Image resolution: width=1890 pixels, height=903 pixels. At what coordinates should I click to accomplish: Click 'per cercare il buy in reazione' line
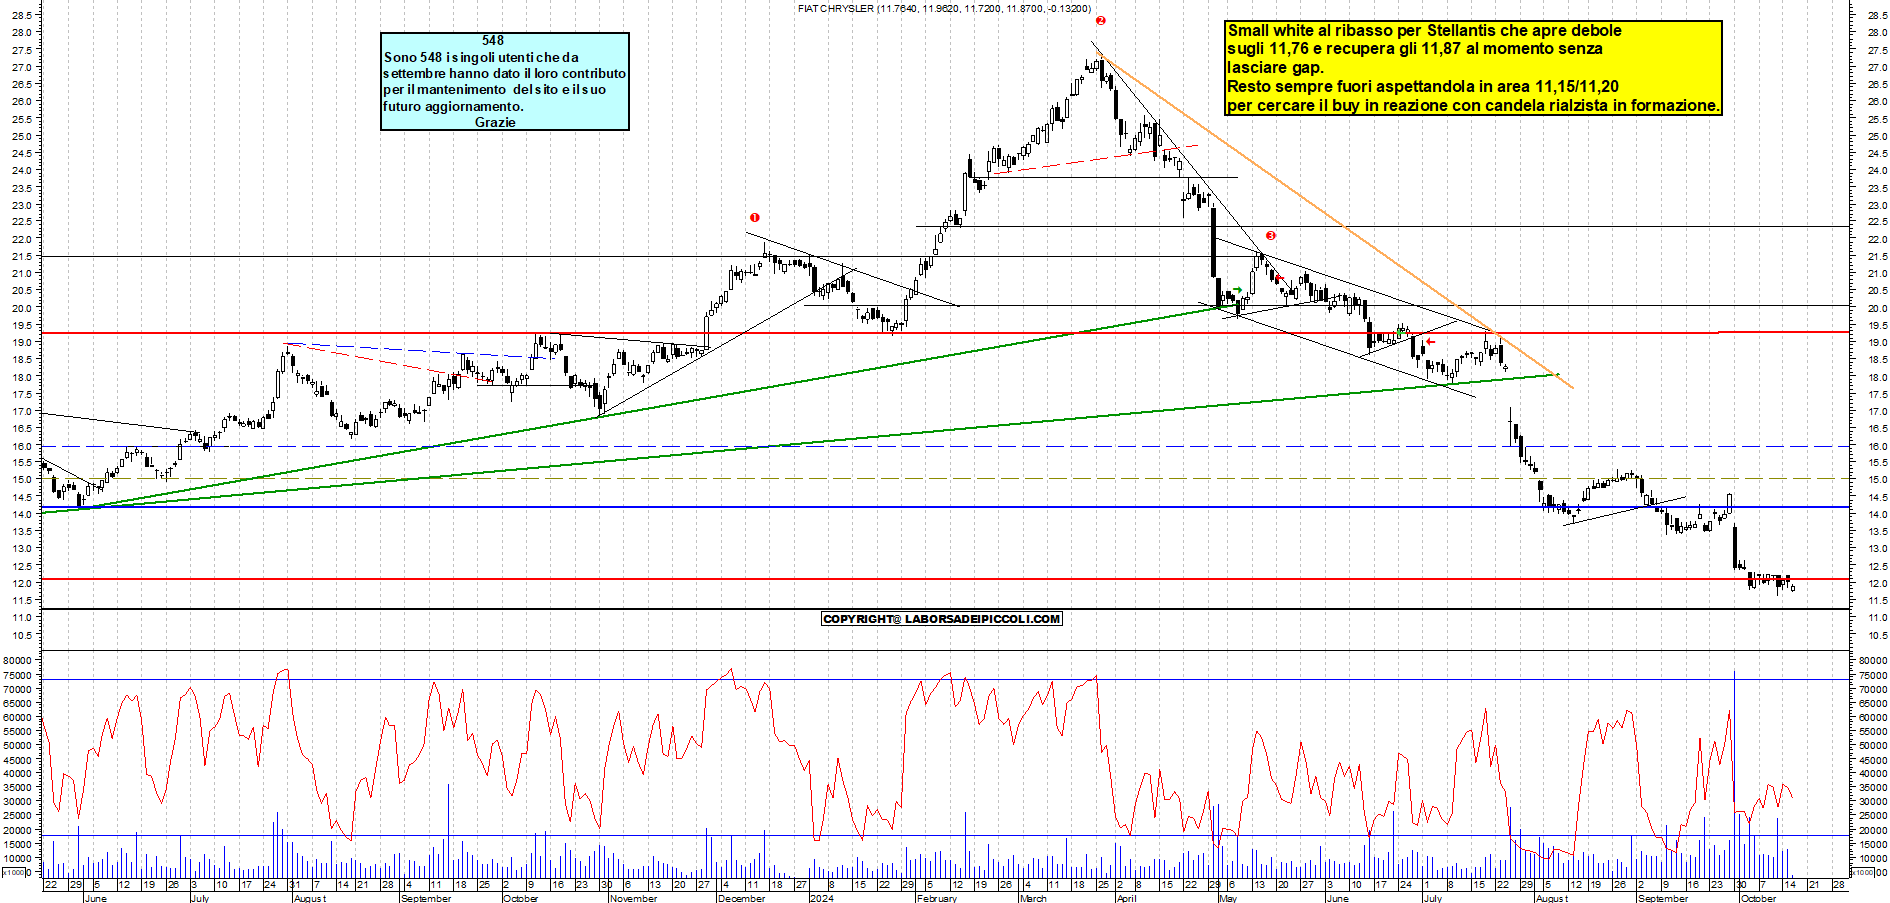point(1473,105)
